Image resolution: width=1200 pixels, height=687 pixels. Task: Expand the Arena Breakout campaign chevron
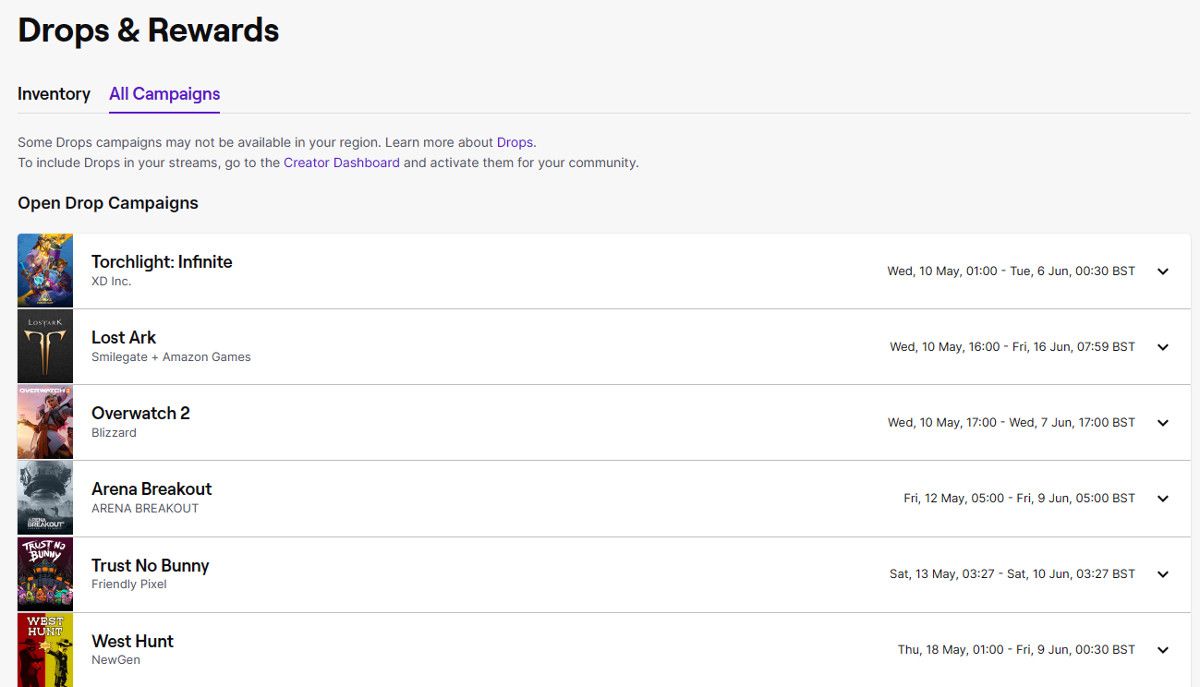pos(1163,498)
